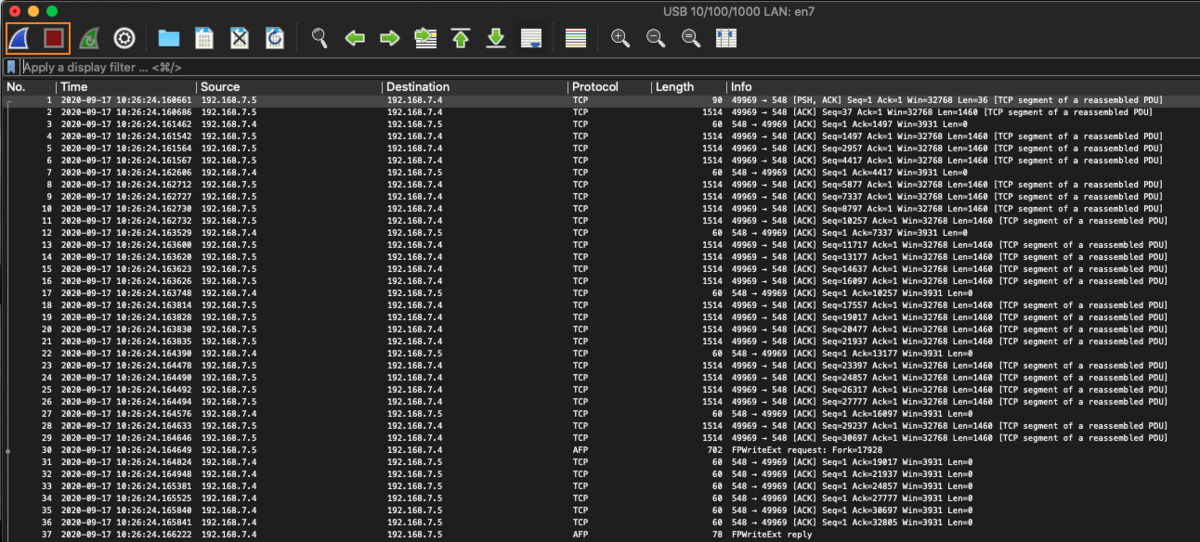
Task: Reload the capture file
Action: click(x=274, y=38)
